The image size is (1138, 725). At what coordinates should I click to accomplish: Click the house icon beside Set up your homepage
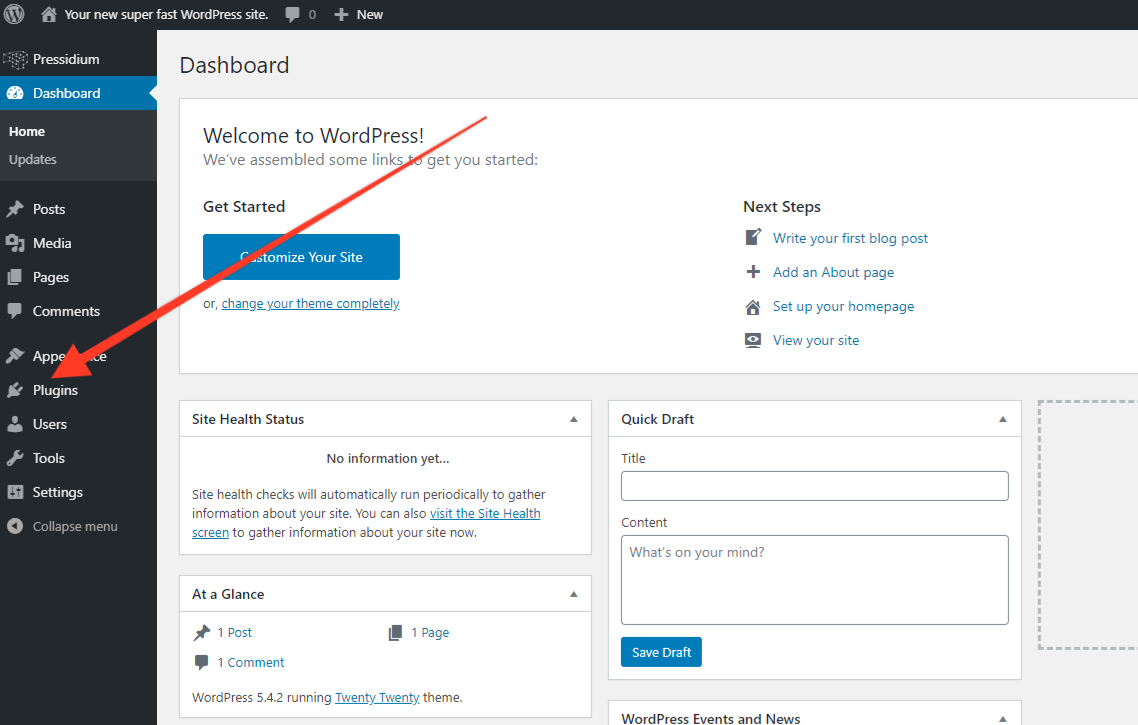(x=753, y=307)
